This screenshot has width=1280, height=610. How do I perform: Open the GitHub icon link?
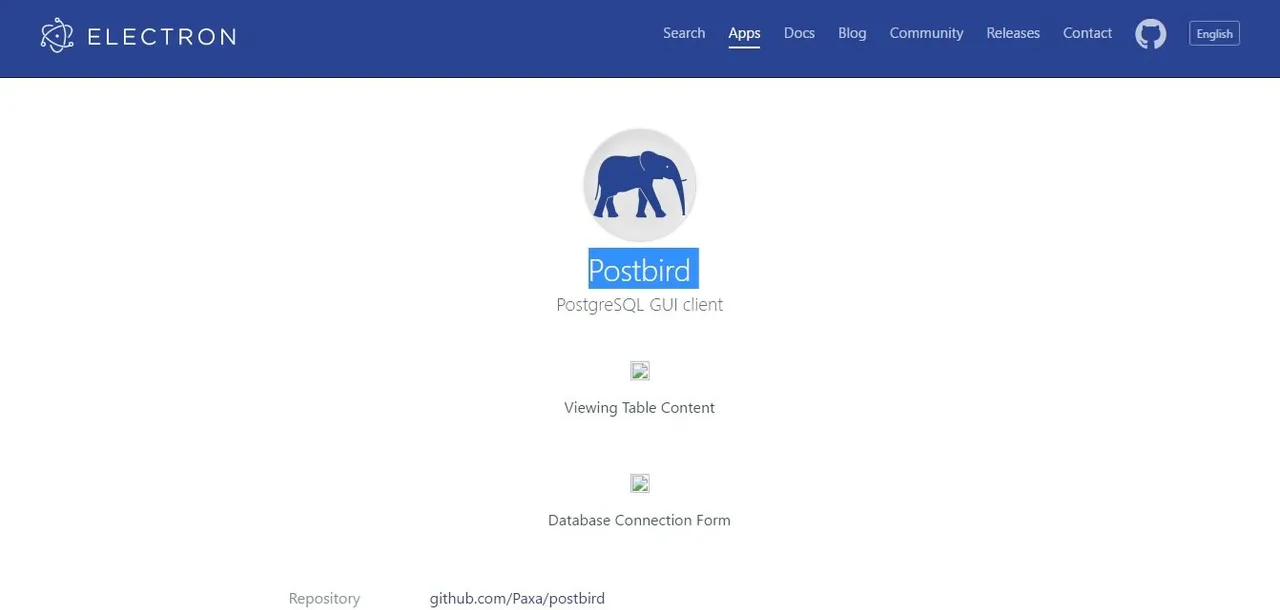coord(1151,34)
